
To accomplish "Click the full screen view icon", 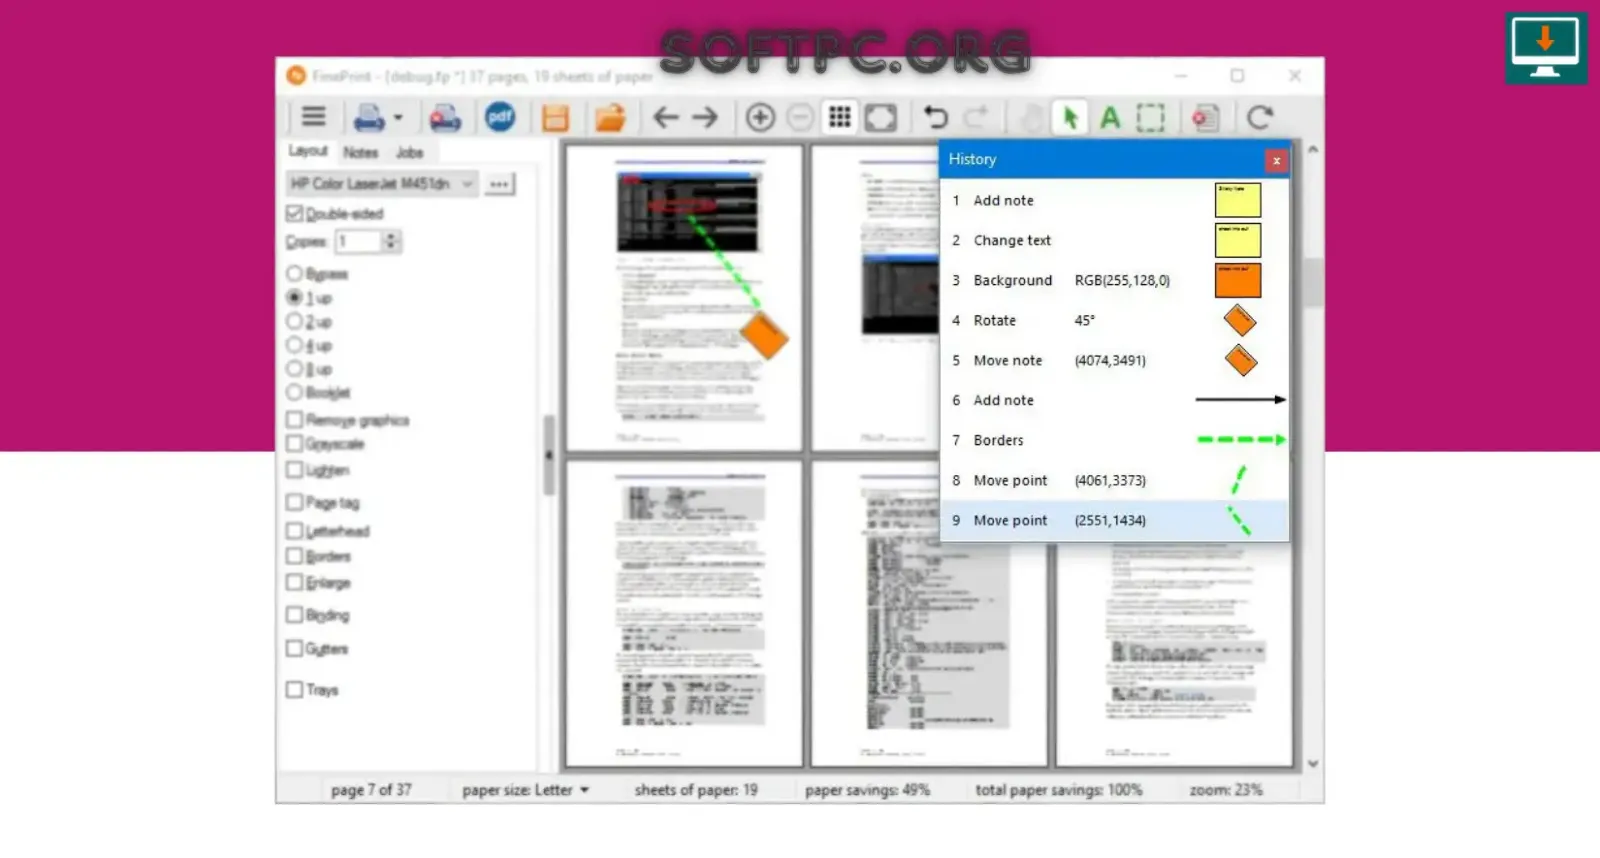I will click(881, 118).
